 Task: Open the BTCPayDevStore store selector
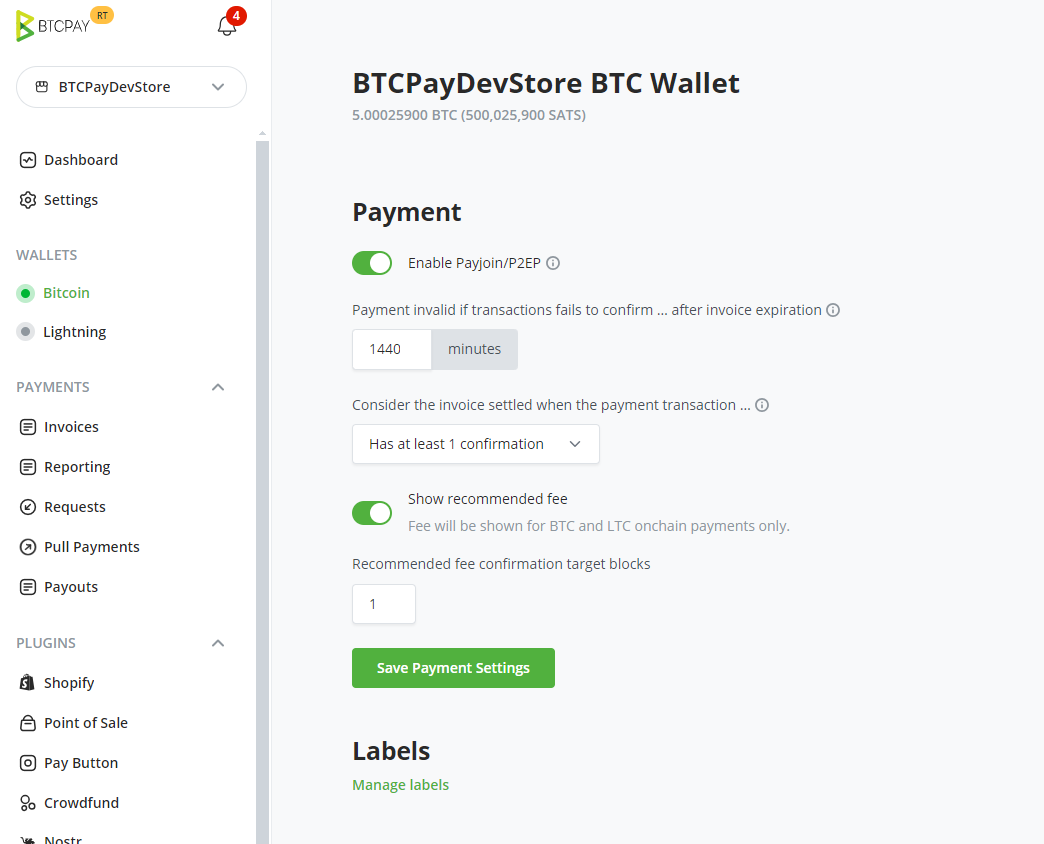(x=130, y=87)
